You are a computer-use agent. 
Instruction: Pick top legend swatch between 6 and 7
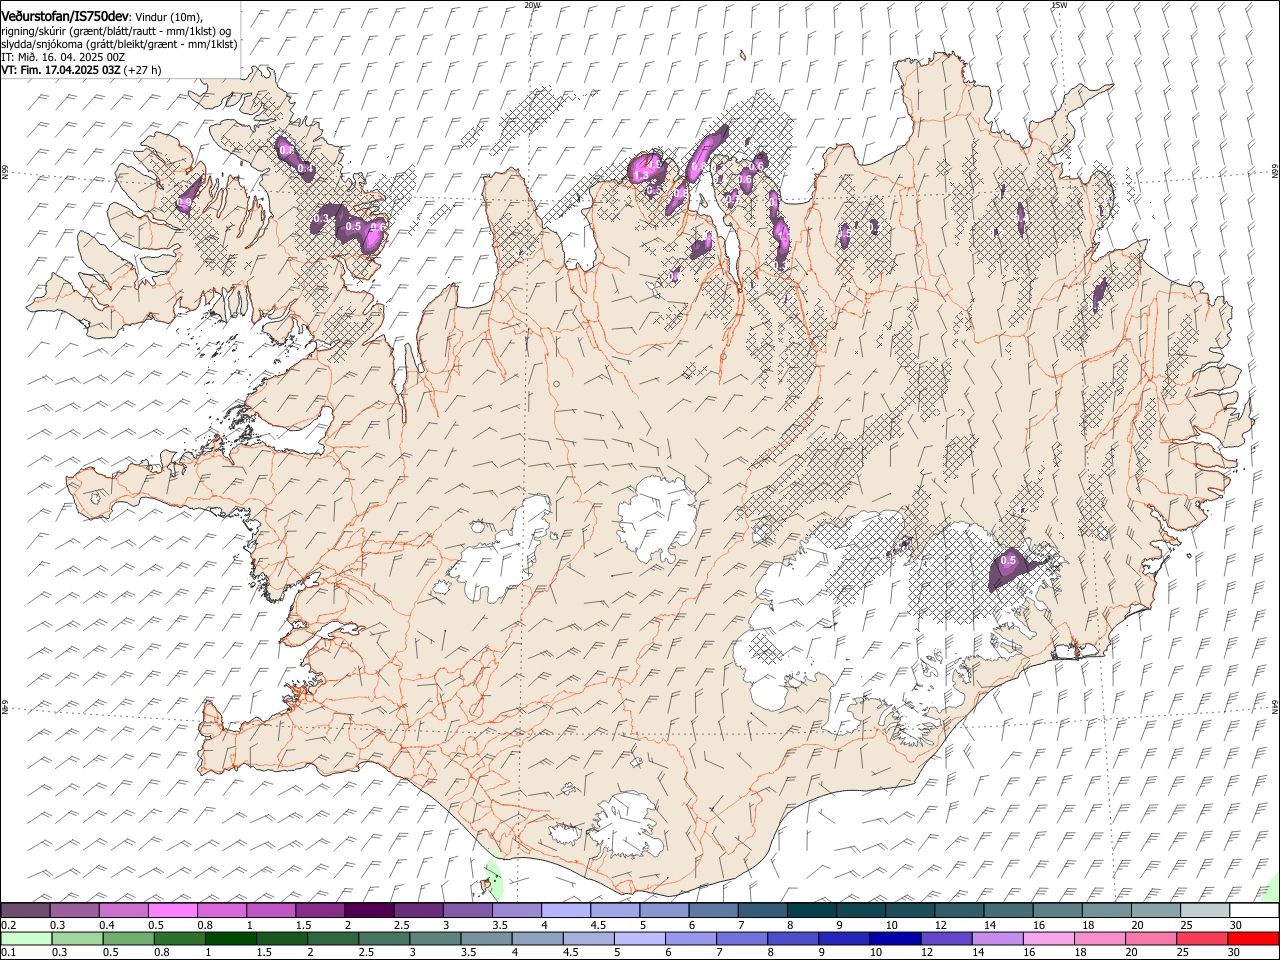713,910
